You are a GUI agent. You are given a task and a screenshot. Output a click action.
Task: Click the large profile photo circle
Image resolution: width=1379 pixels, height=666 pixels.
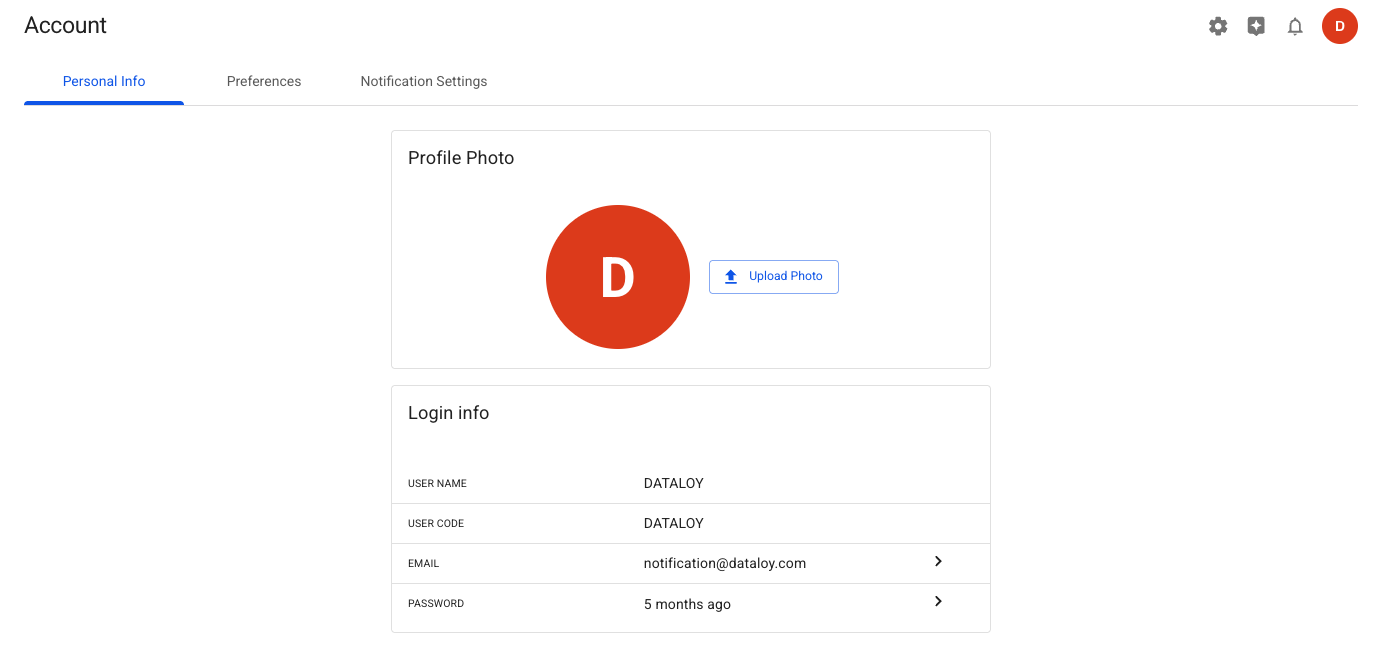(618, 277)
